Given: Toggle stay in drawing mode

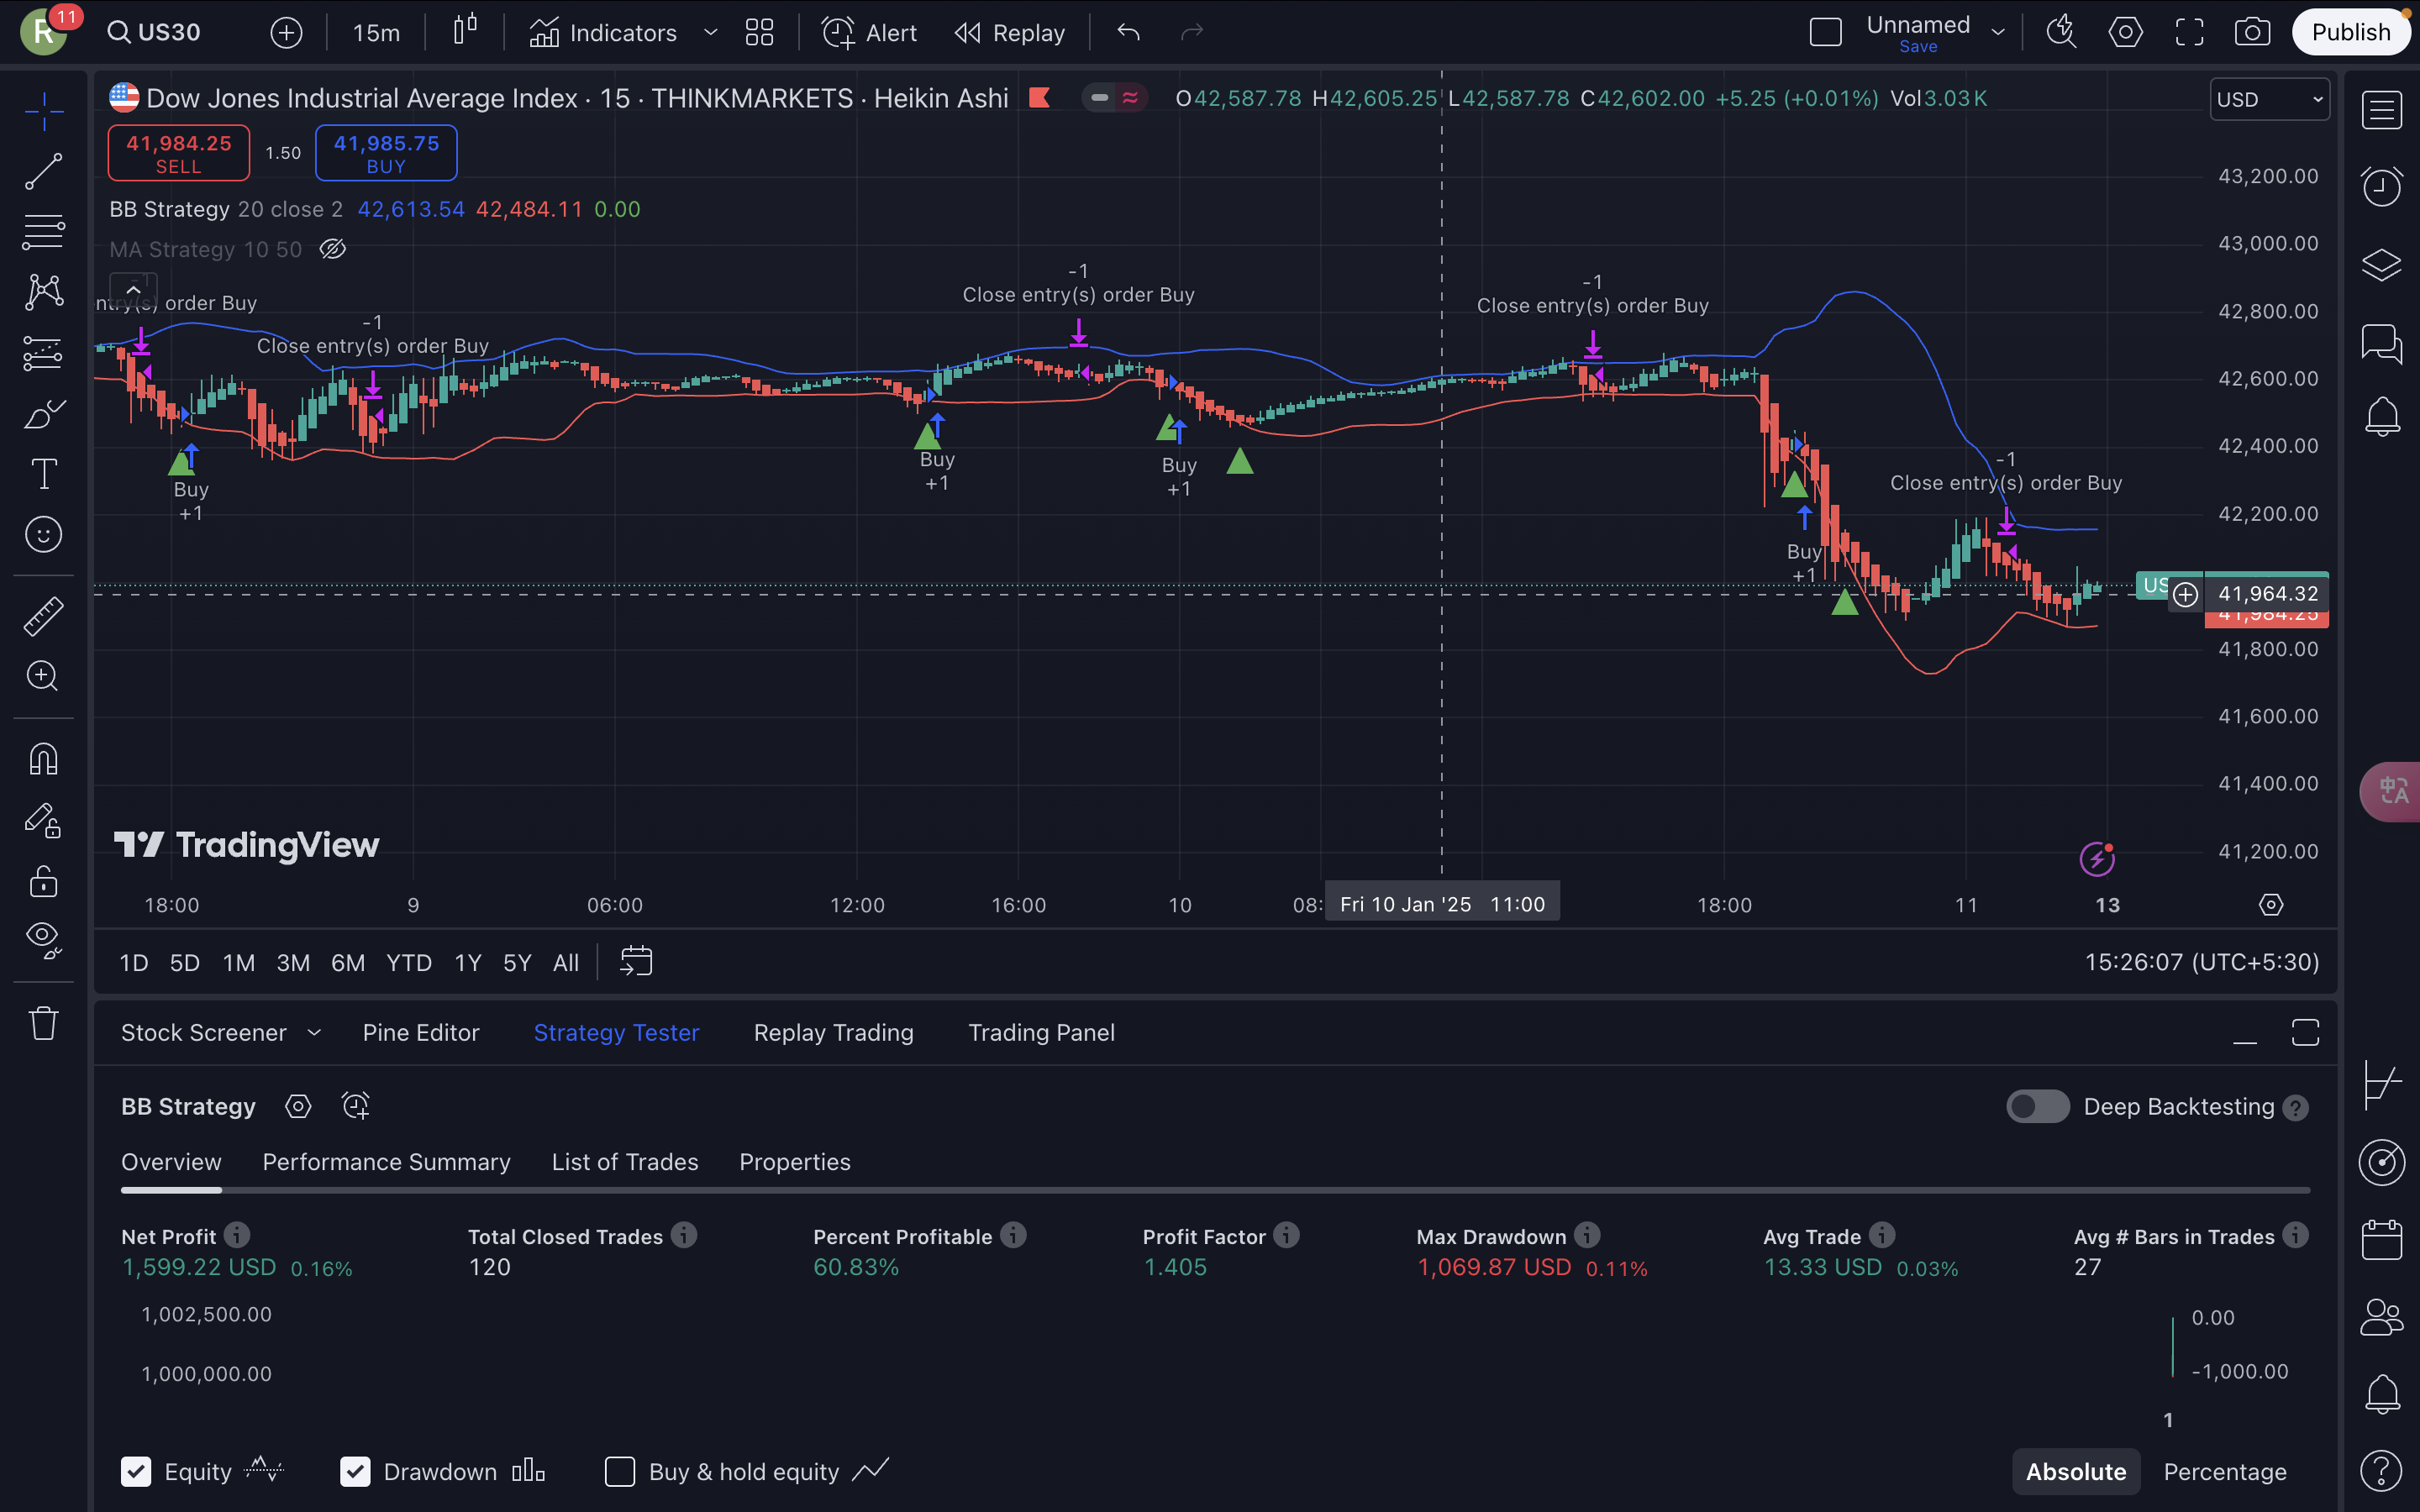Looking at the screenshot, I should pos(44,820).
